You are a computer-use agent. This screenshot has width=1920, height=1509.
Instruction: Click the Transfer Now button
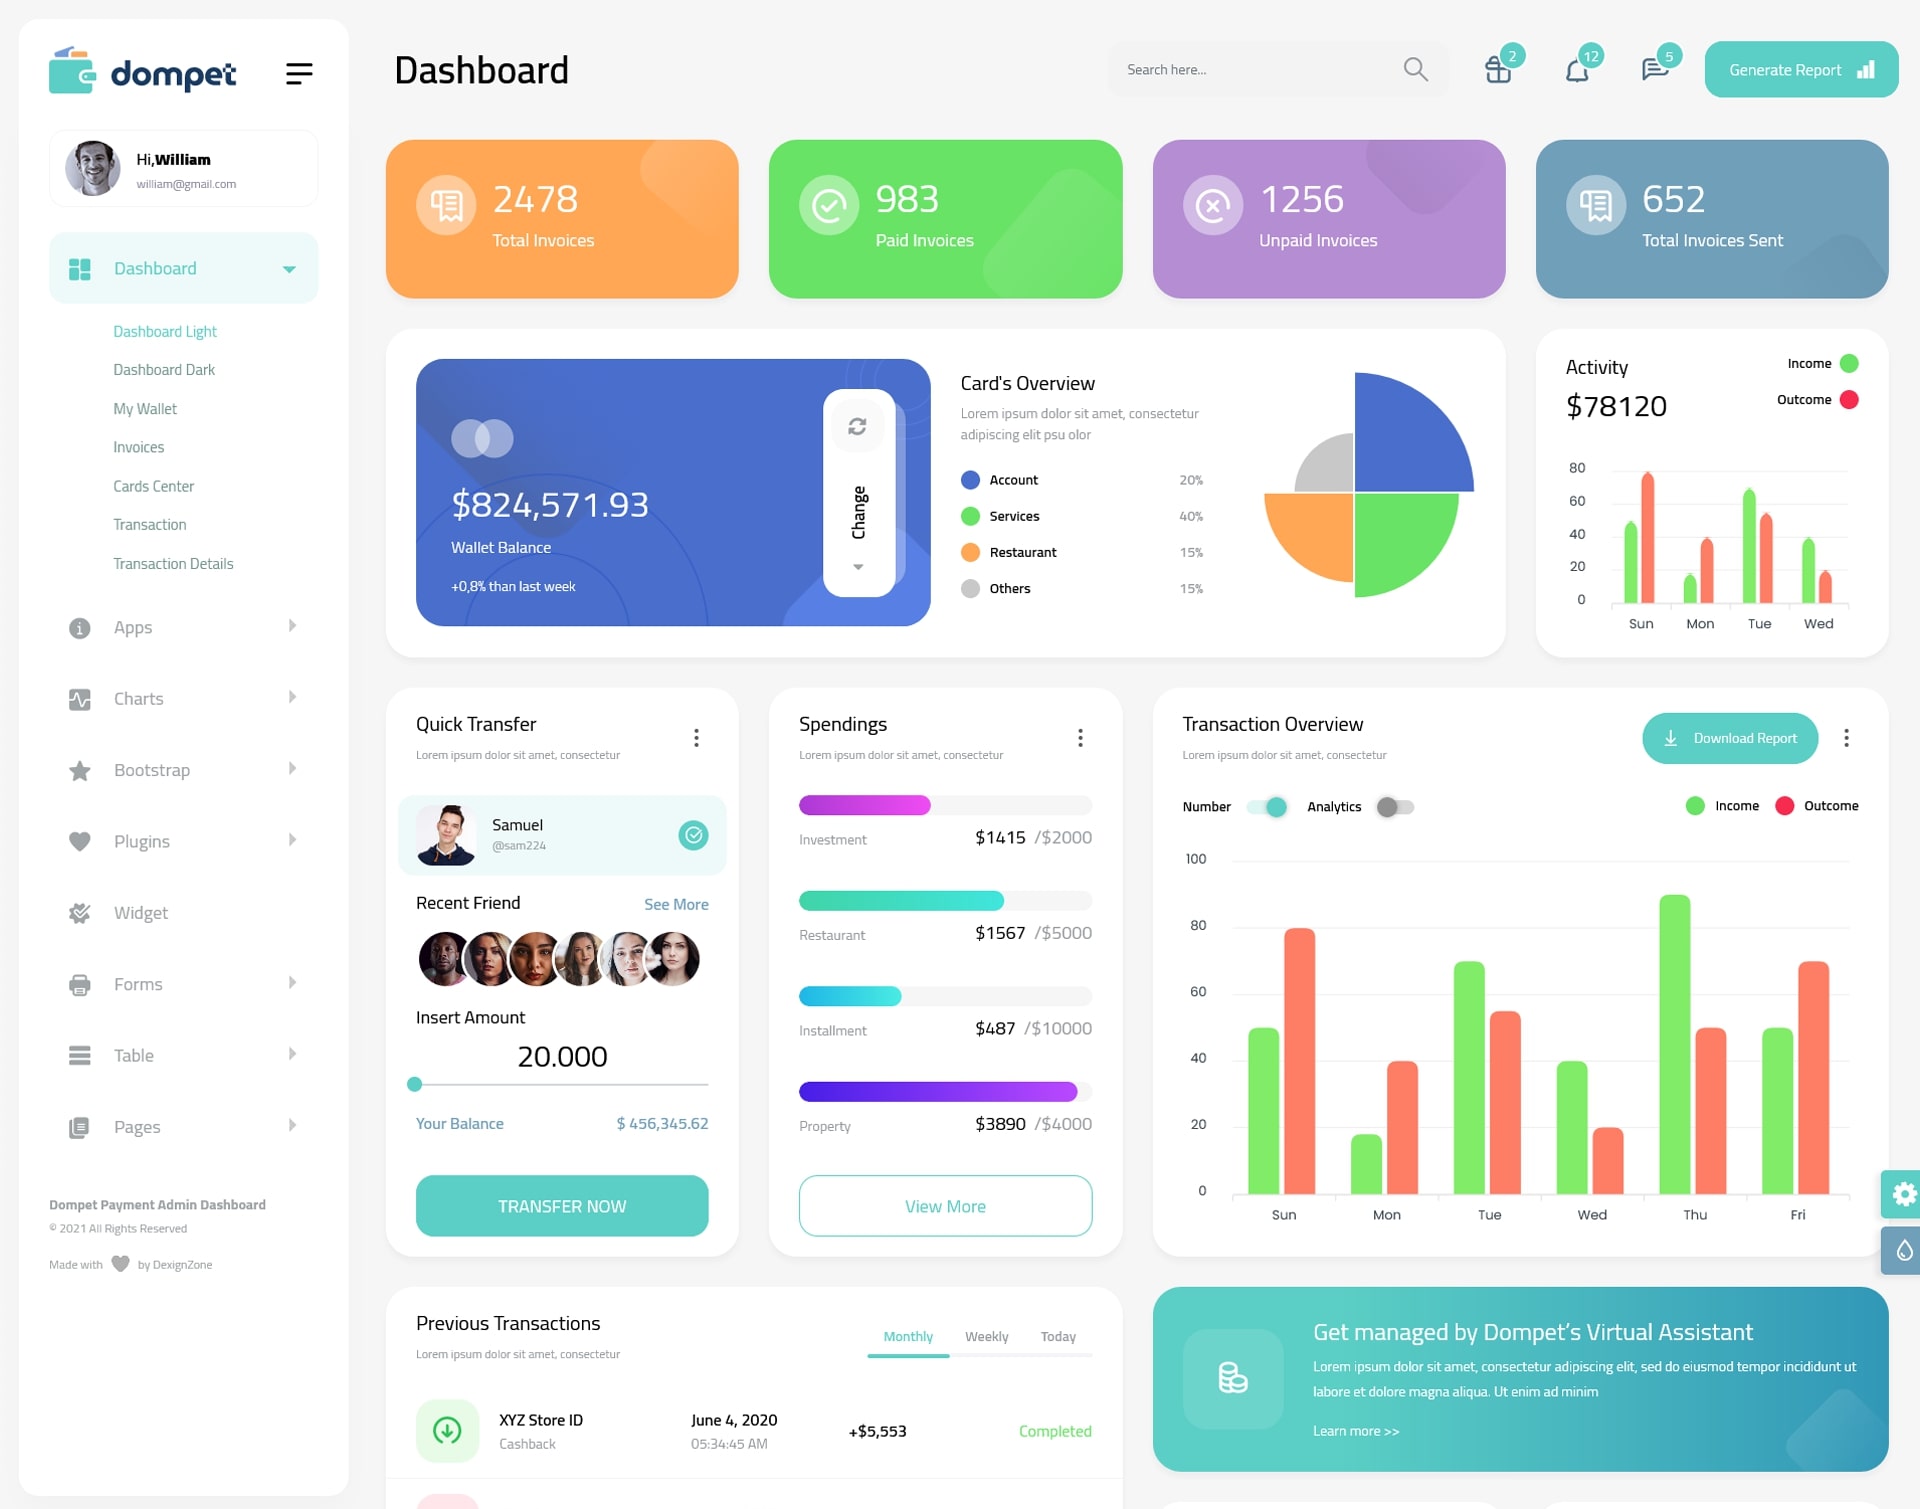(x=563, y=1203)
